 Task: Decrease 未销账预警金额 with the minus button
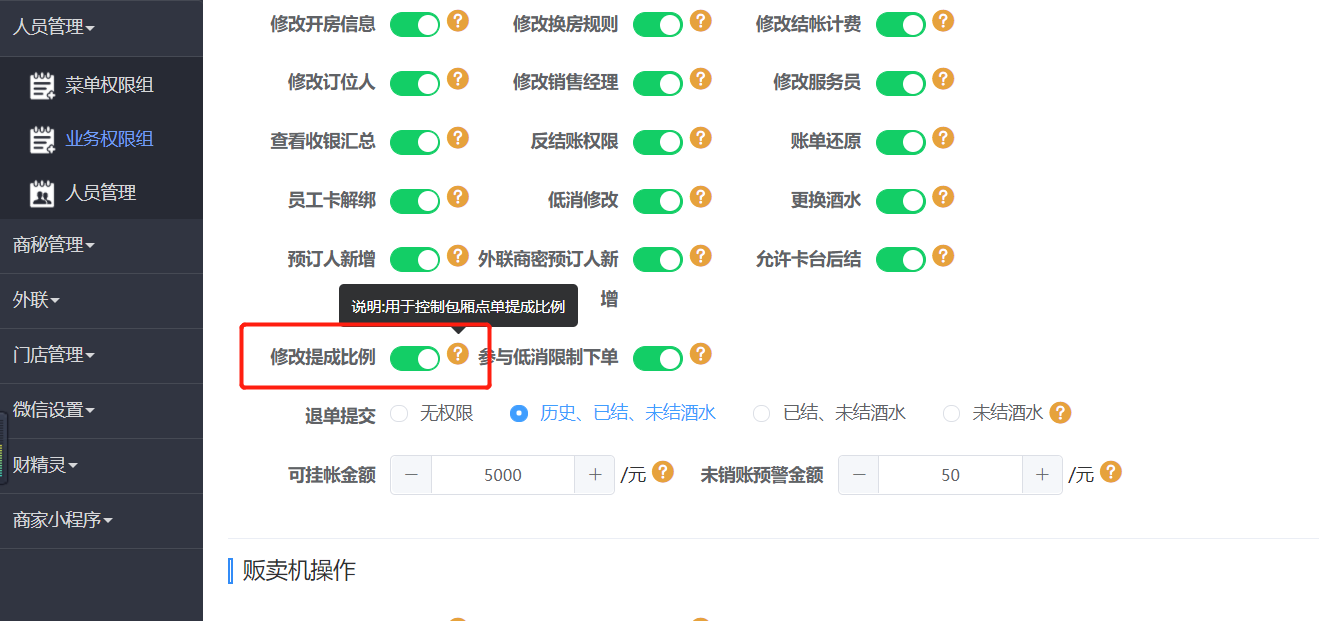point(859,475)
